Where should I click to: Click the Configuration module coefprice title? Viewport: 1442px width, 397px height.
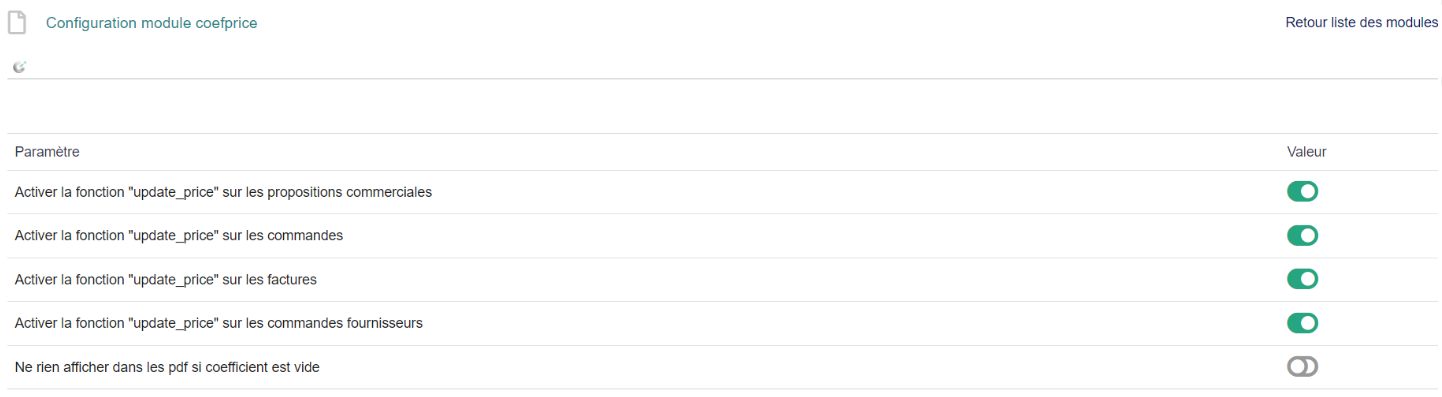[x=152, y=22]
